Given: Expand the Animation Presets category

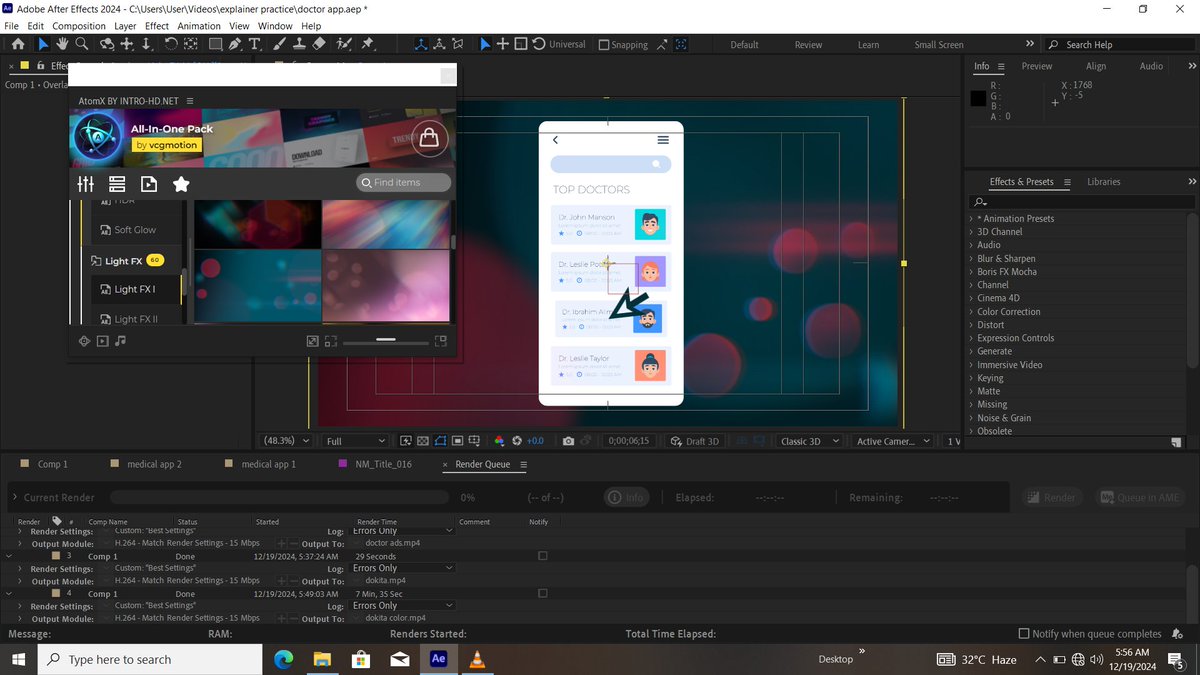Looking at the screenshot, I should pyautogui.click(x=1015, y=219).
